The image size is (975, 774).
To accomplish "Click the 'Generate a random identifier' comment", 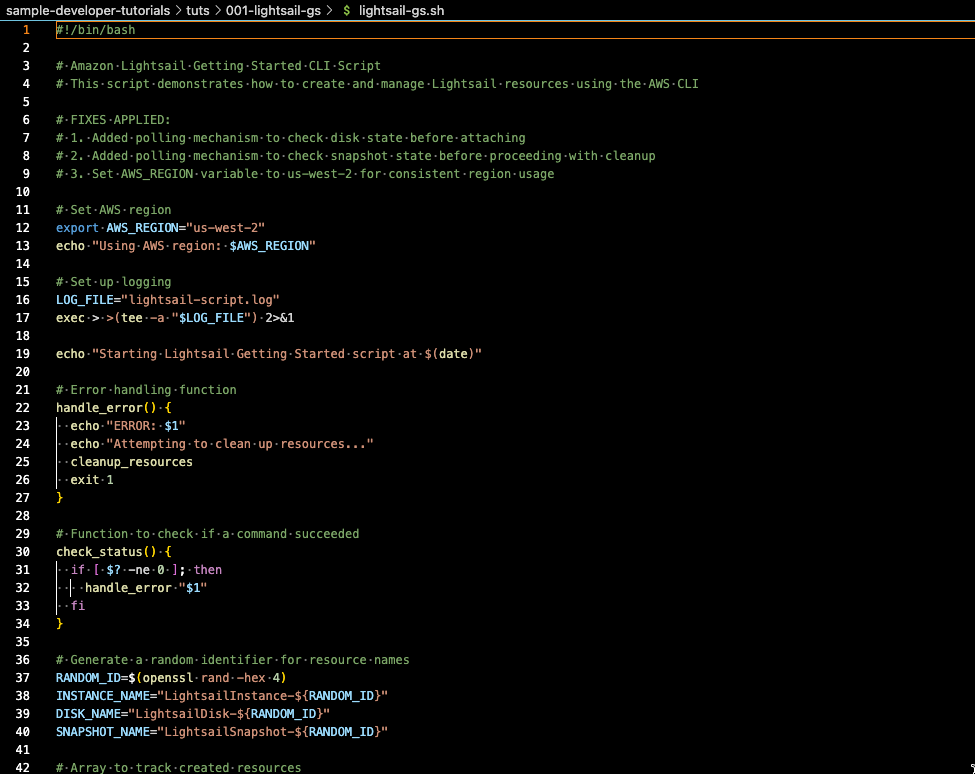I will (233, 661).
